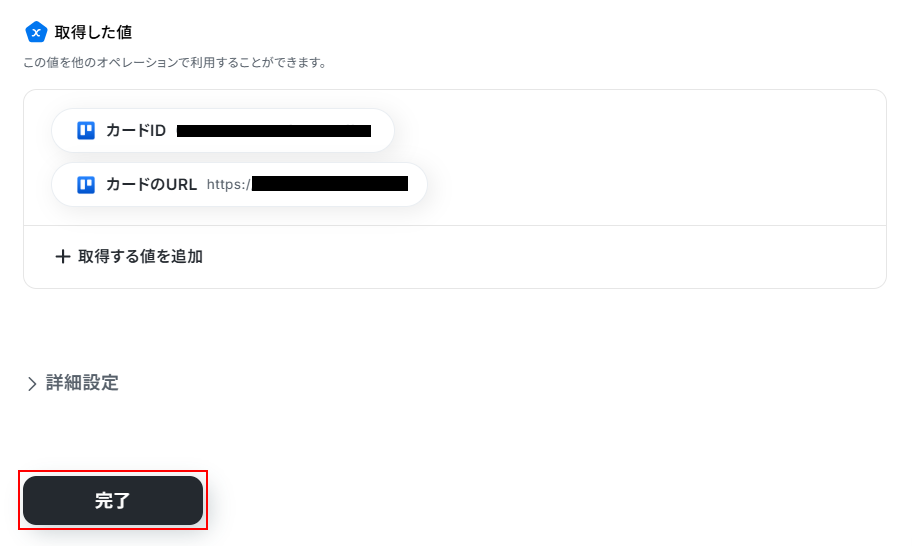Click the blue pentagon icon beside 取得した値
The width and height of the screenshot is (912, 546).
click(x=36, y=32)
